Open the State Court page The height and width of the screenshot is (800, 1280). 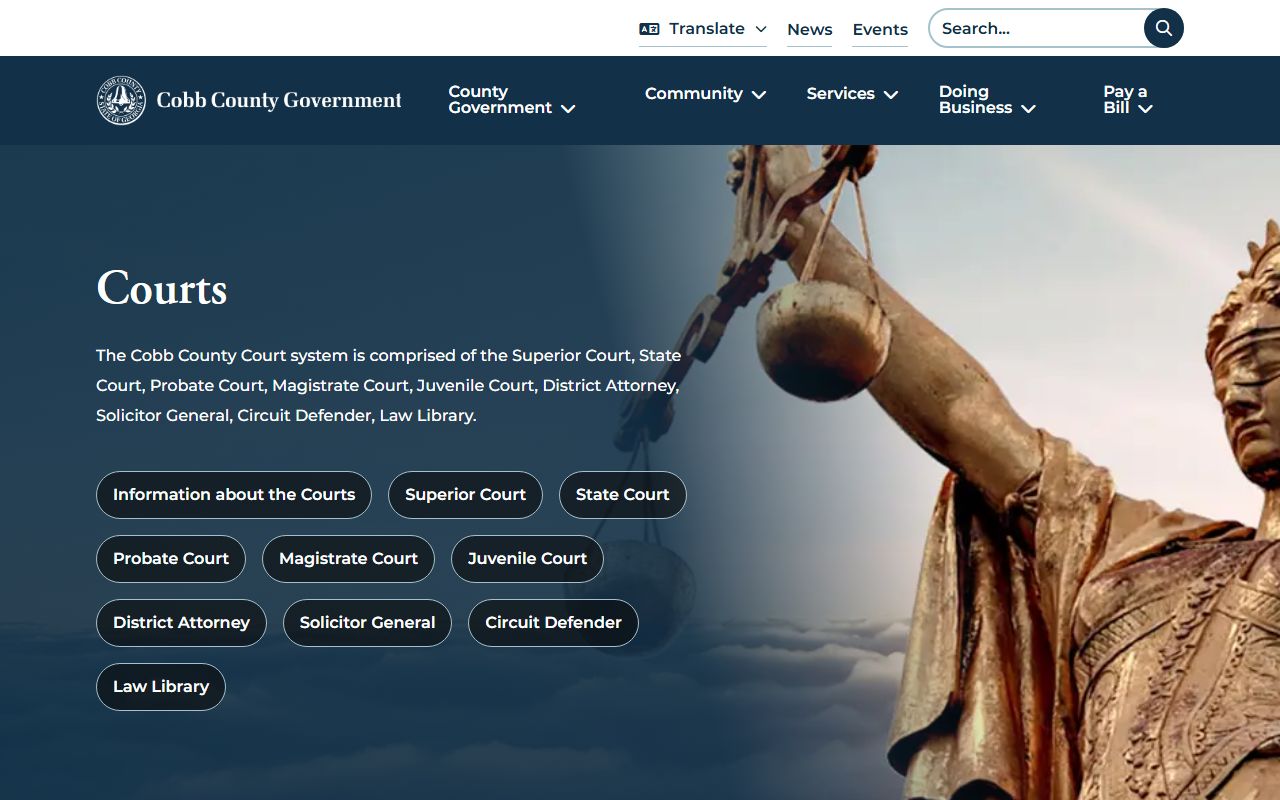tap(623, 495)
